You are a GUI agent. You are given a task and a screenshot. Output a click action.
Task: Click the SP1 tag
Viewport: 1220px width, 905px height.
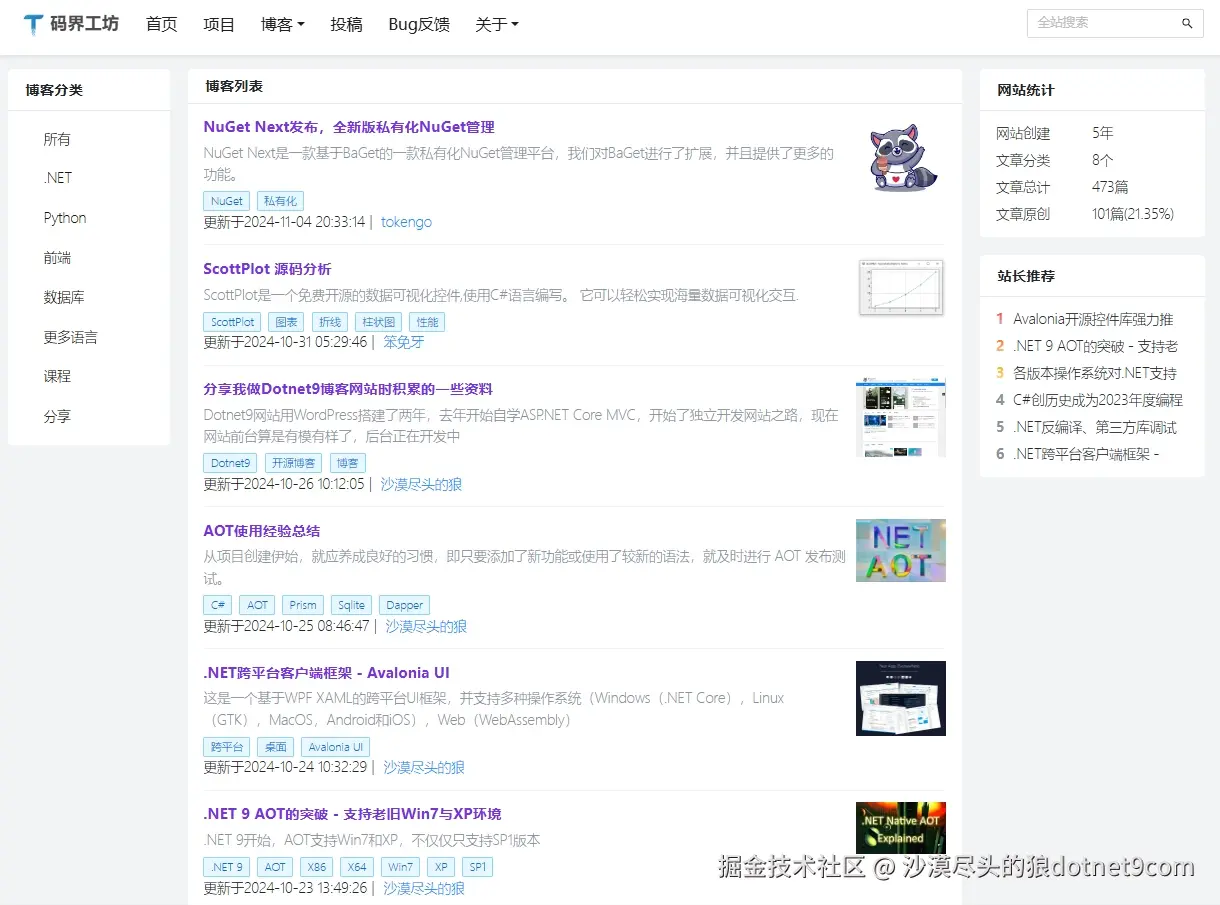[477, 867]
